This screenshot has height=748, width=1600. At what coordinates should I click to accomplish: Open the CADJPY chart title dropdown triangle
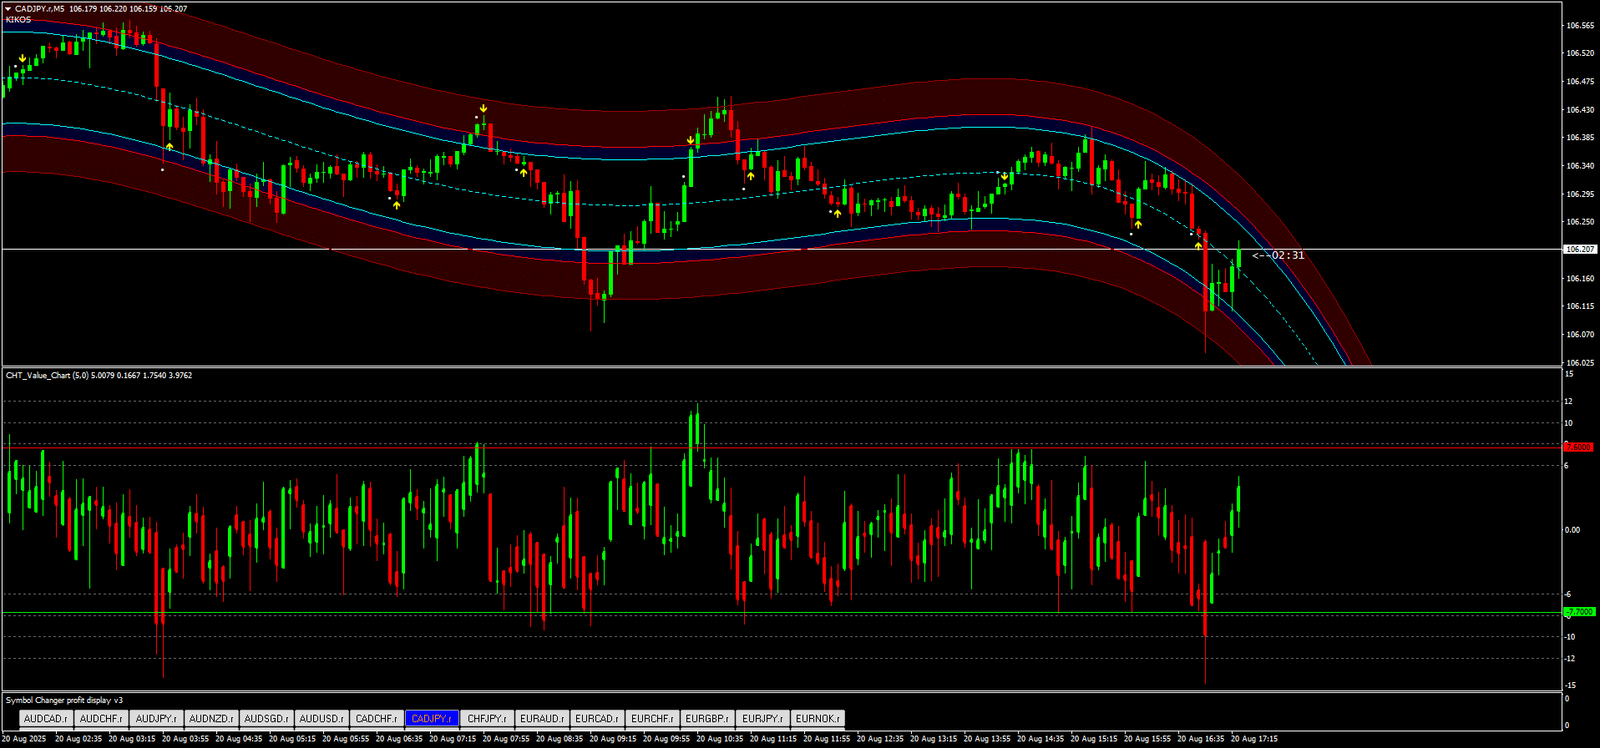point(8,9)
